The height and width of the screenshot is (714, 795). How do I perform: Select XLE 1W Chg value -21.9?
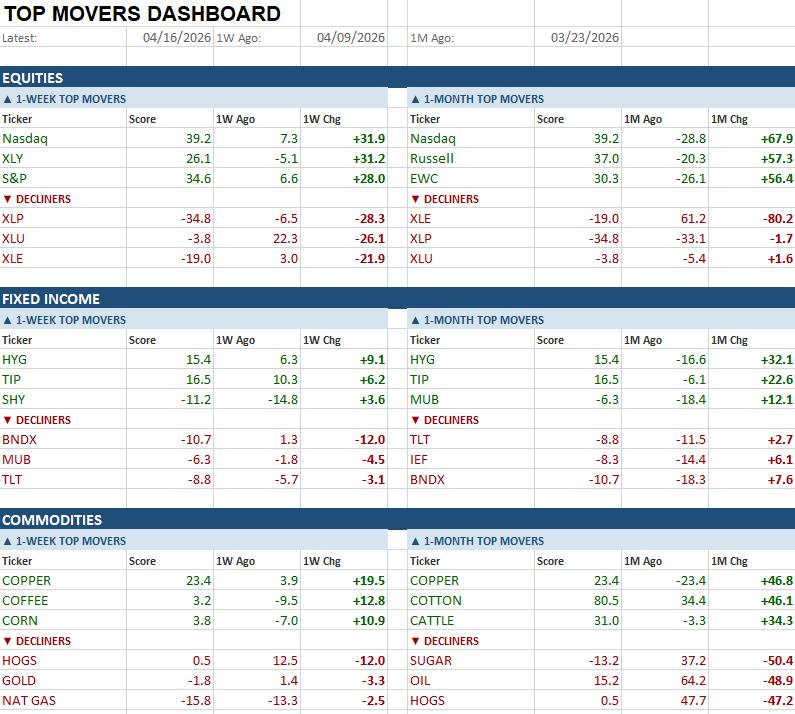(344, 259)
